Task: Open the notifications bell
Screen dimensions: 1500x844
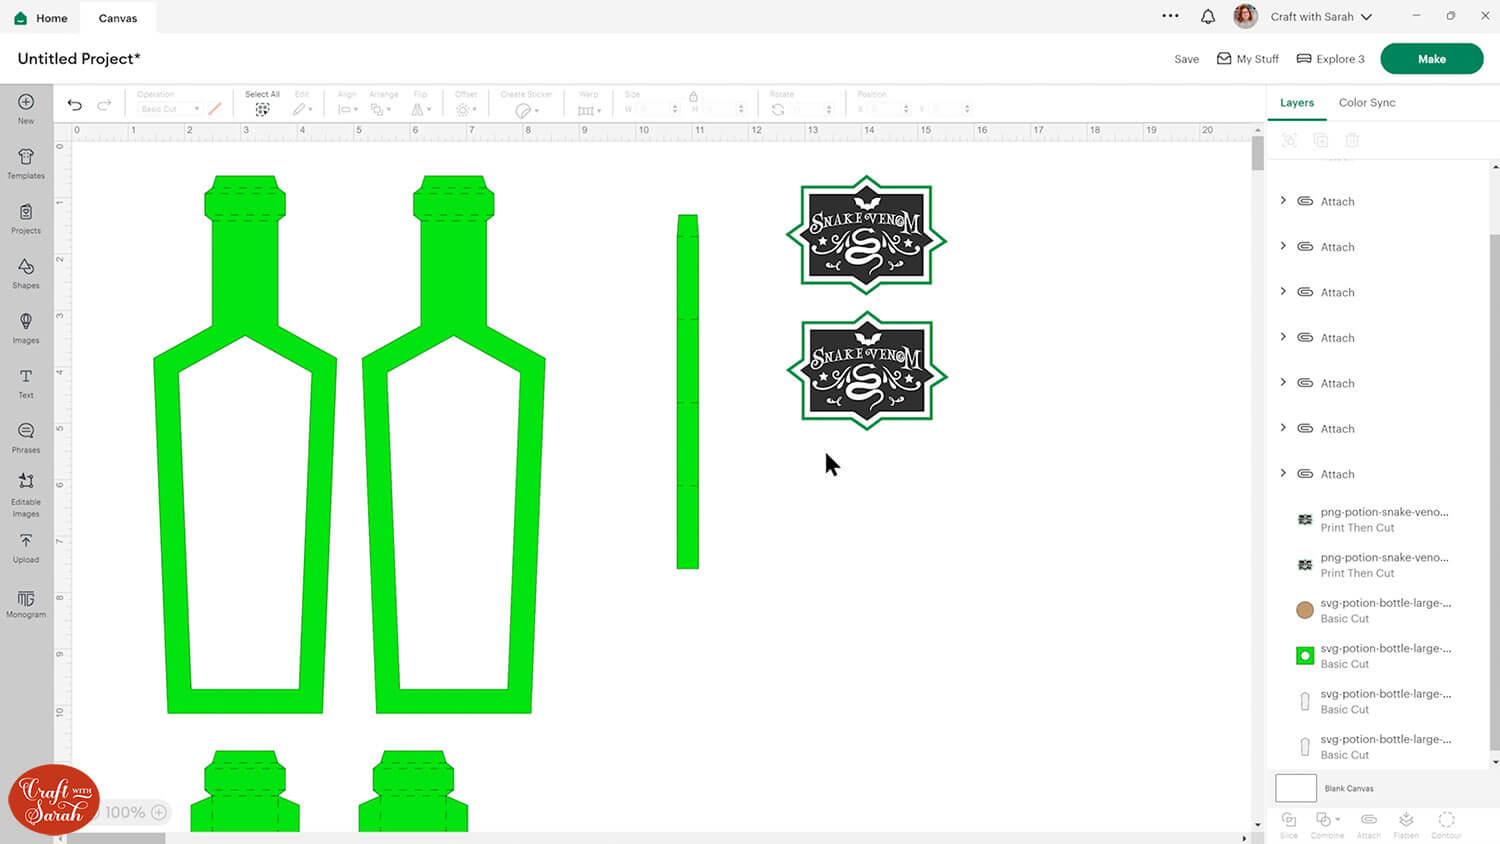Action: click(1208, 17)
